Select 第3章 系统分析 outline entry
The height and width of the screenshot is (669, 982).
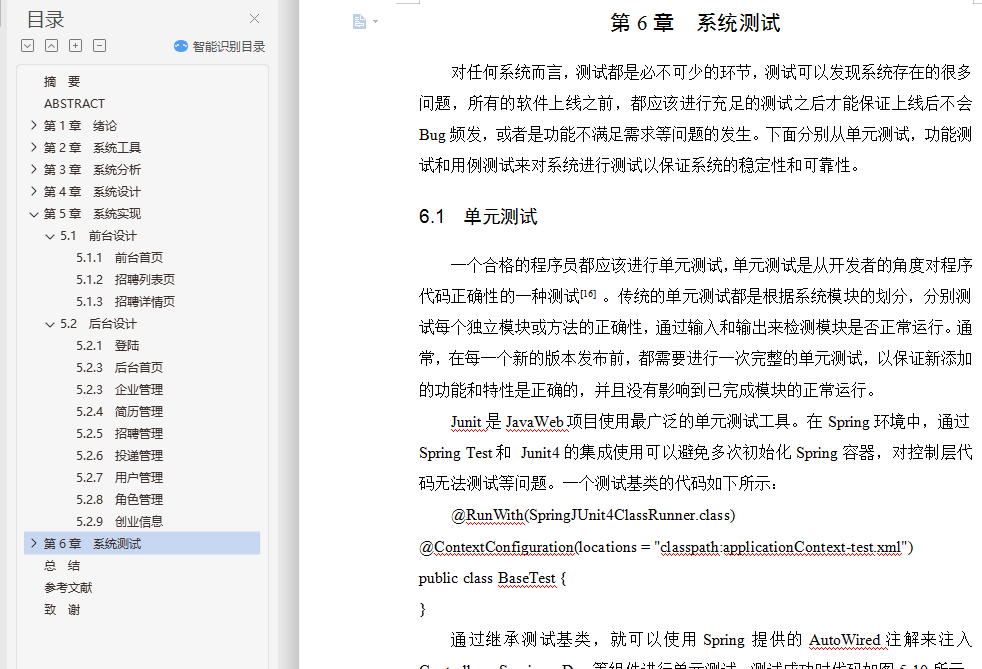point(92,169)
